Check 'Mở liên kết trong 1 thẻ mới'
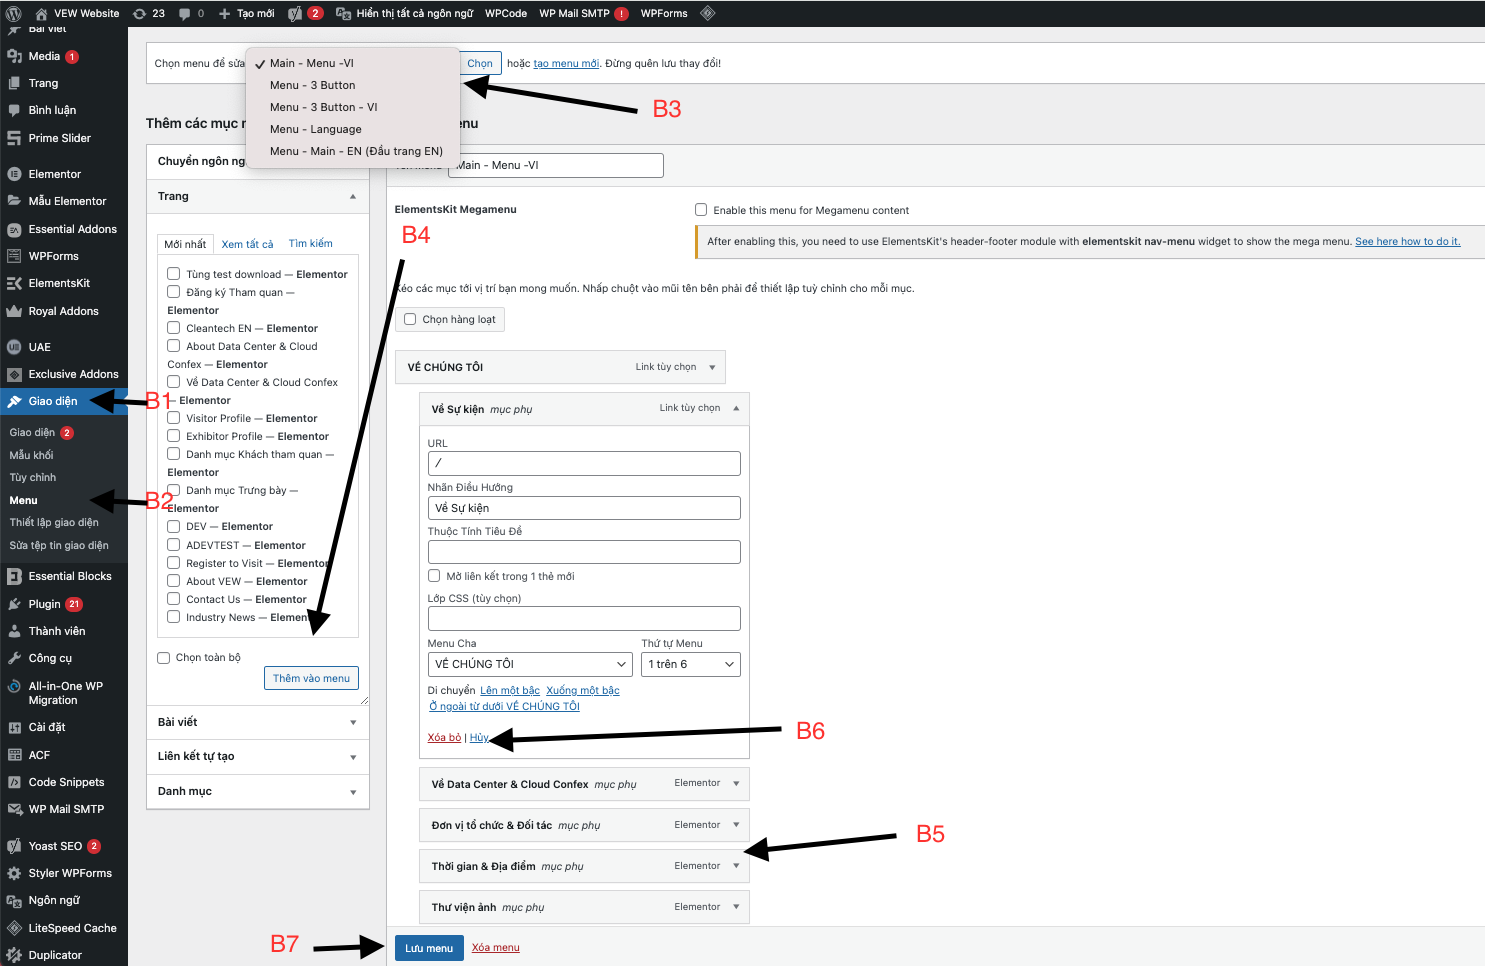This screenshot has height=966, width=1485. tap(434, 576)
